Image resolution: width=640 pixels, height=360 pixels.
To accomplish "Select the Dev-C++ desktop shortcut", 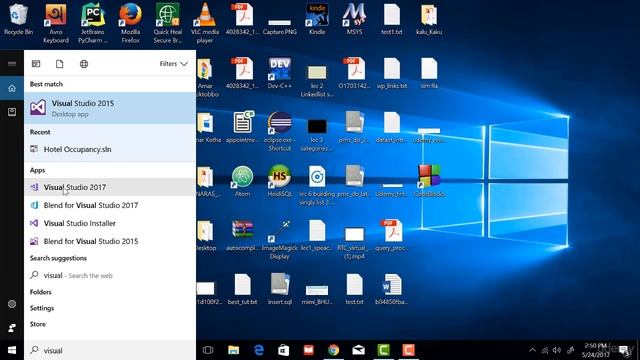I will pyautogui.click(x=280, y=73).
